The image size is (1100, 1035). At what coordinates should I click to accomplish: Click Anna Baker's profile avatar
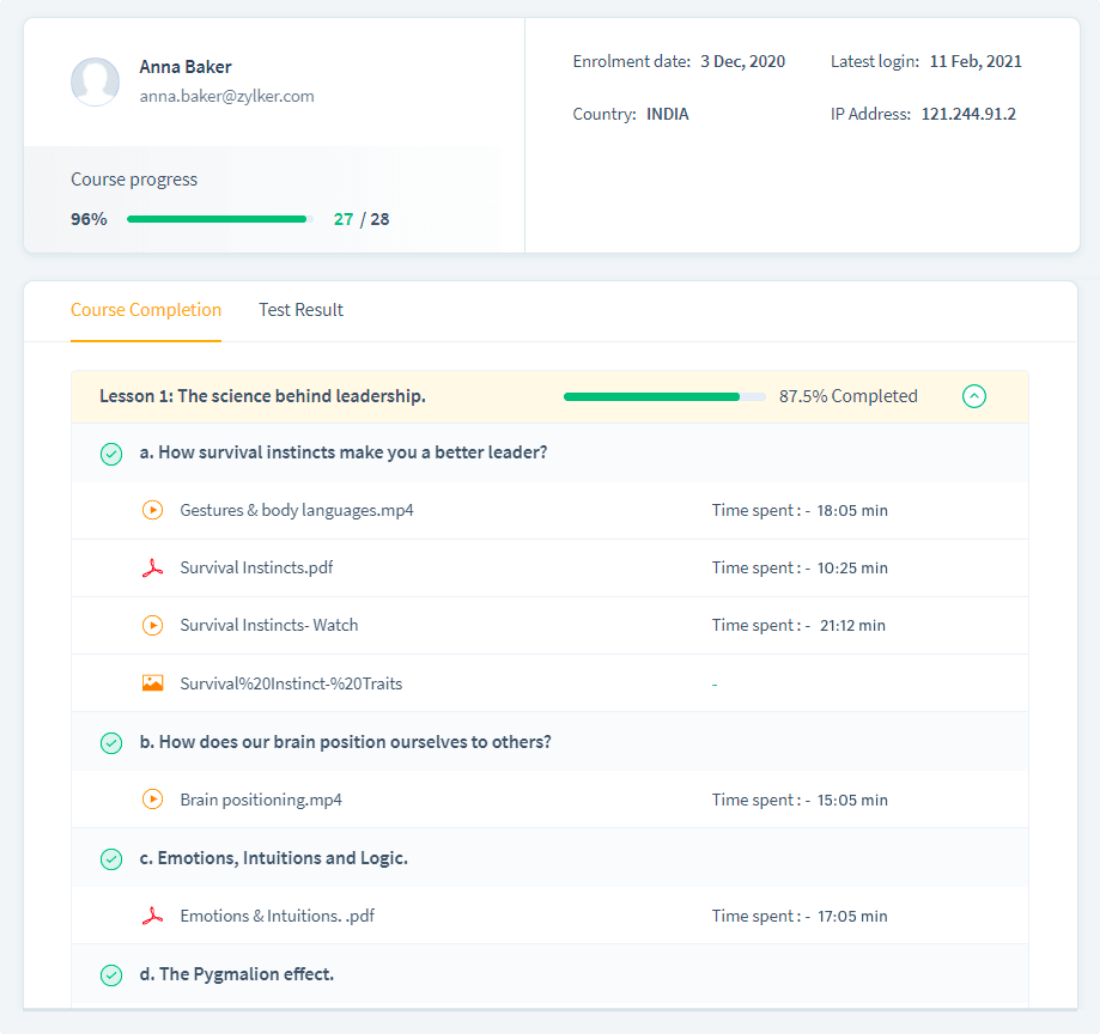click(95, 81)
